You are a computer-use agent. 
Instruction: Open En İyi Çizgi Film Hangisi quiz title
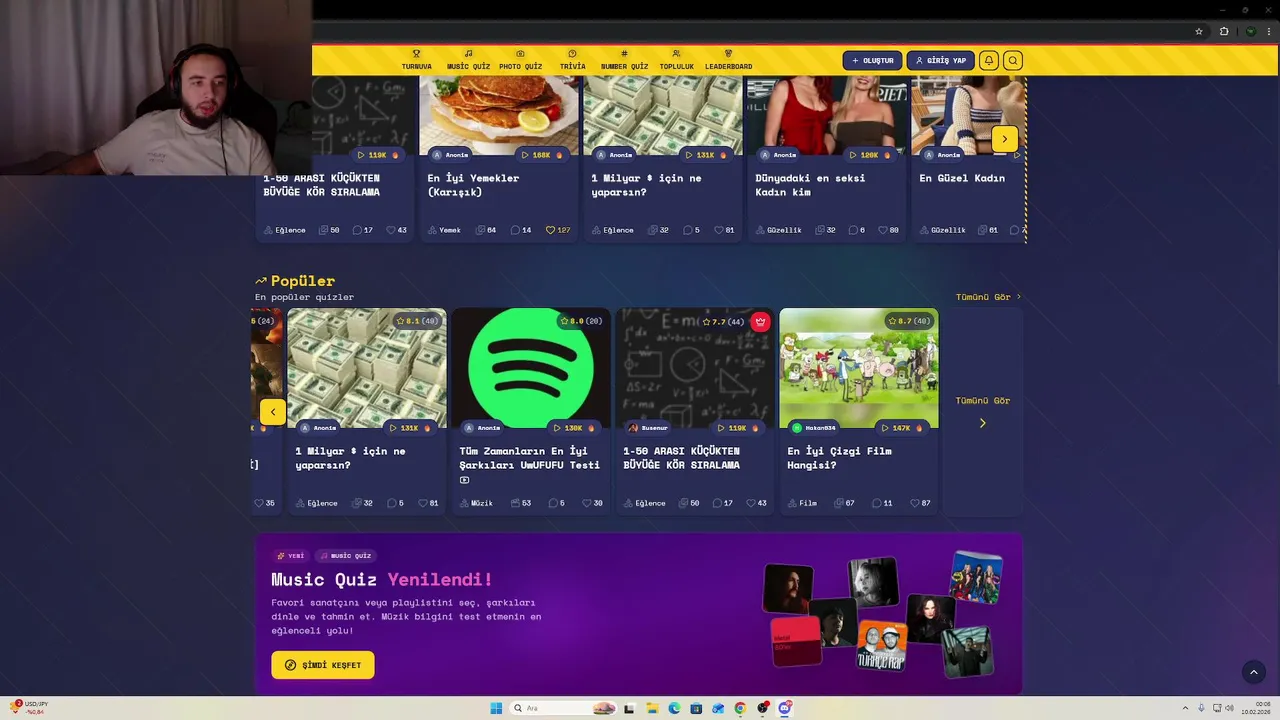[839, 458]
